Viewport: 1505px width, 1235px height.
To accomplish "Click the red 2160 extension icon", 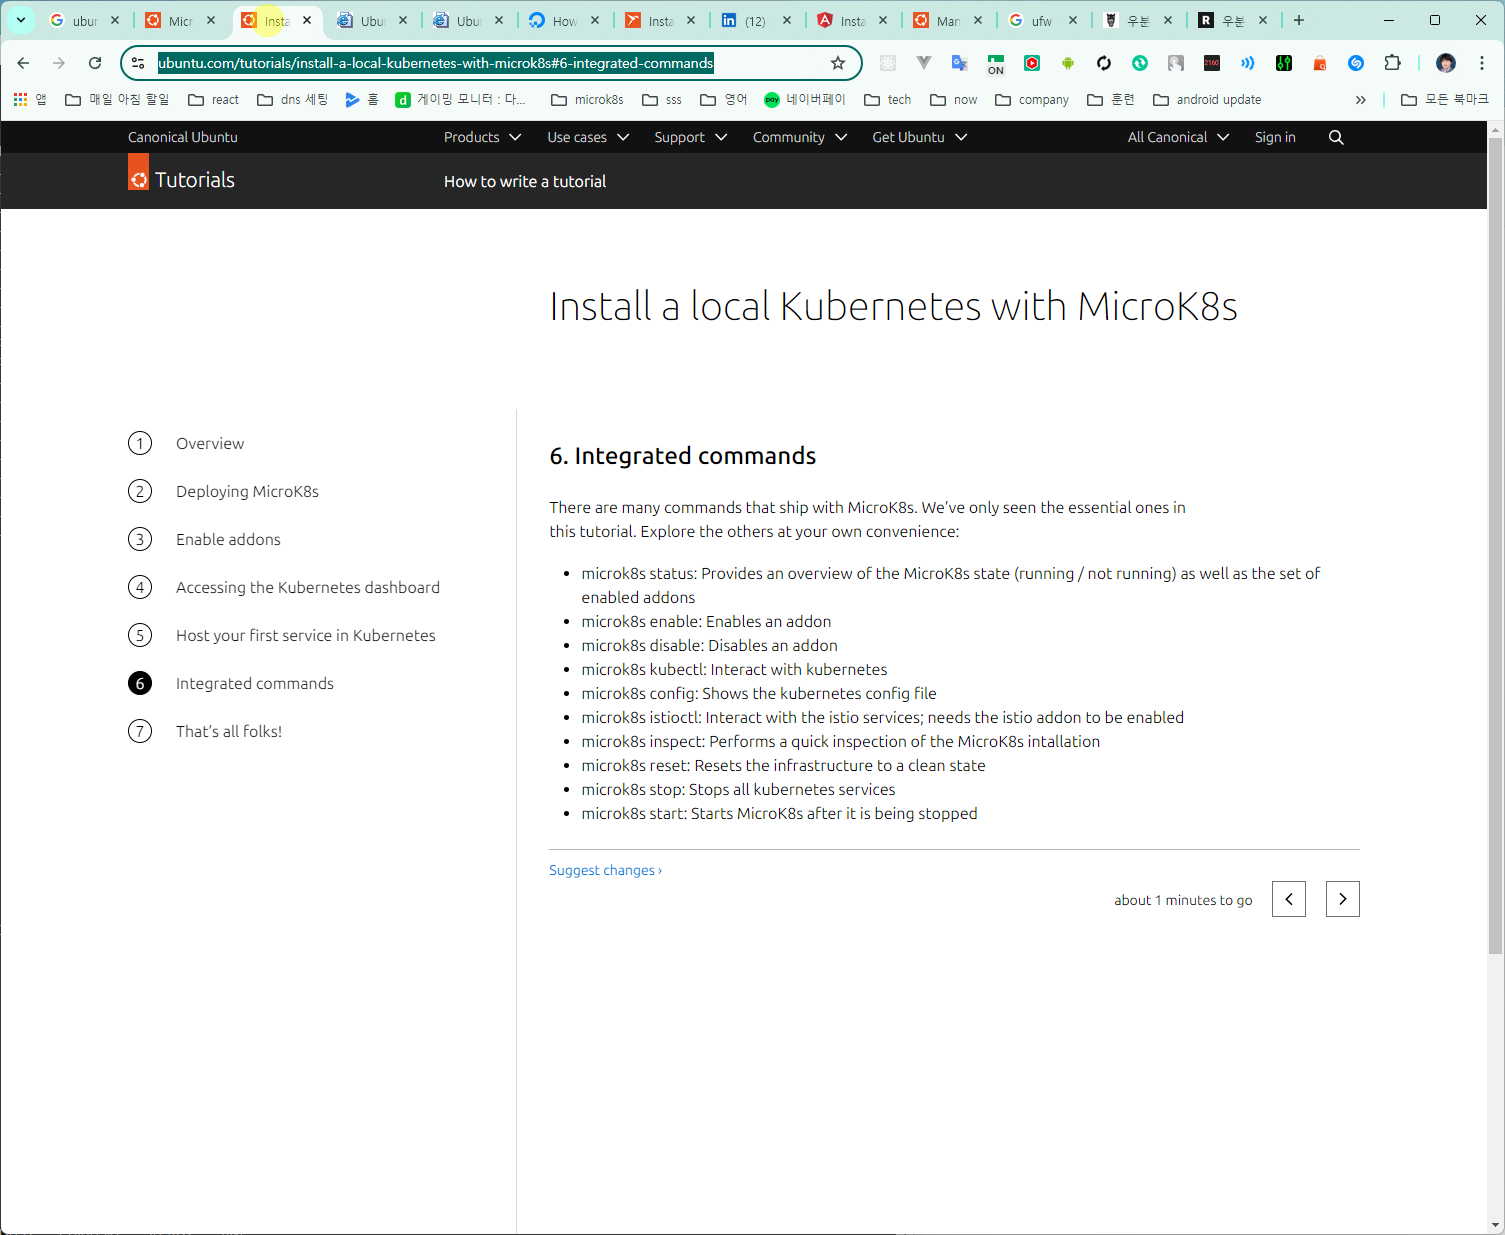I will tap(1212, 63).
